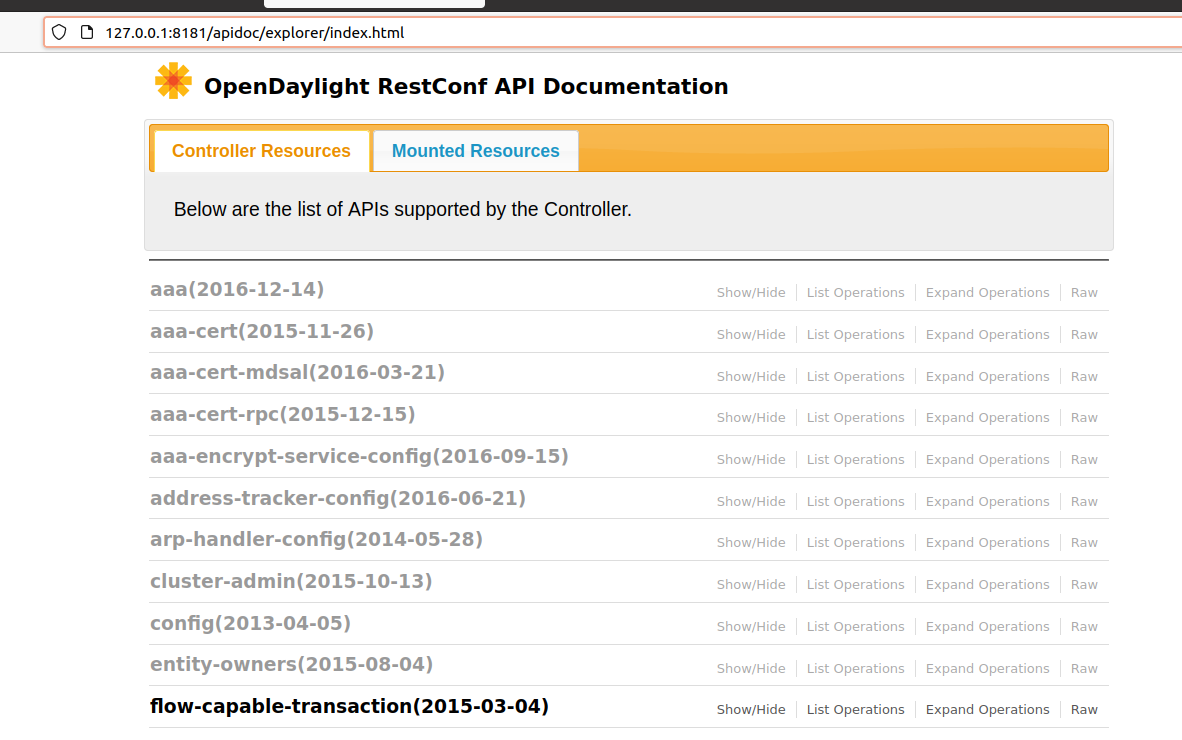Click the address bar URL field
Viewport: 1182px width, 740px height.
tap(612, 32)
